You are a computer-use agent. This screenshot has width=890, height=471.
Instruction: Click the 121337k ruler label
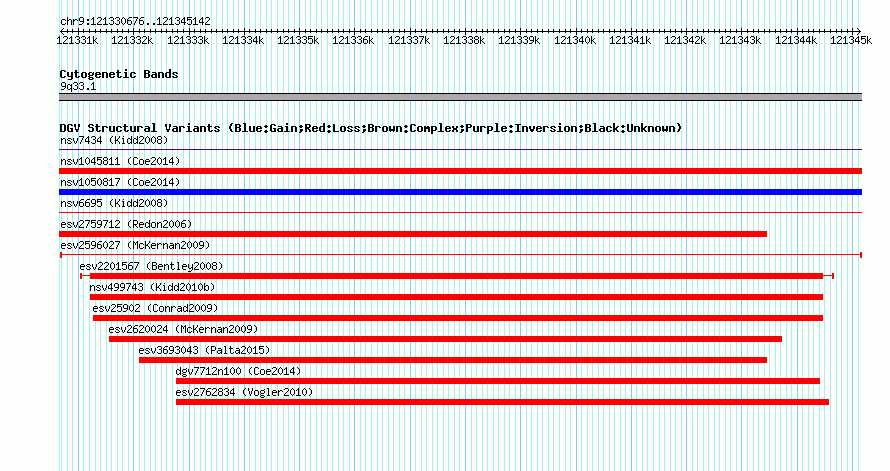(x=409, y=40)
